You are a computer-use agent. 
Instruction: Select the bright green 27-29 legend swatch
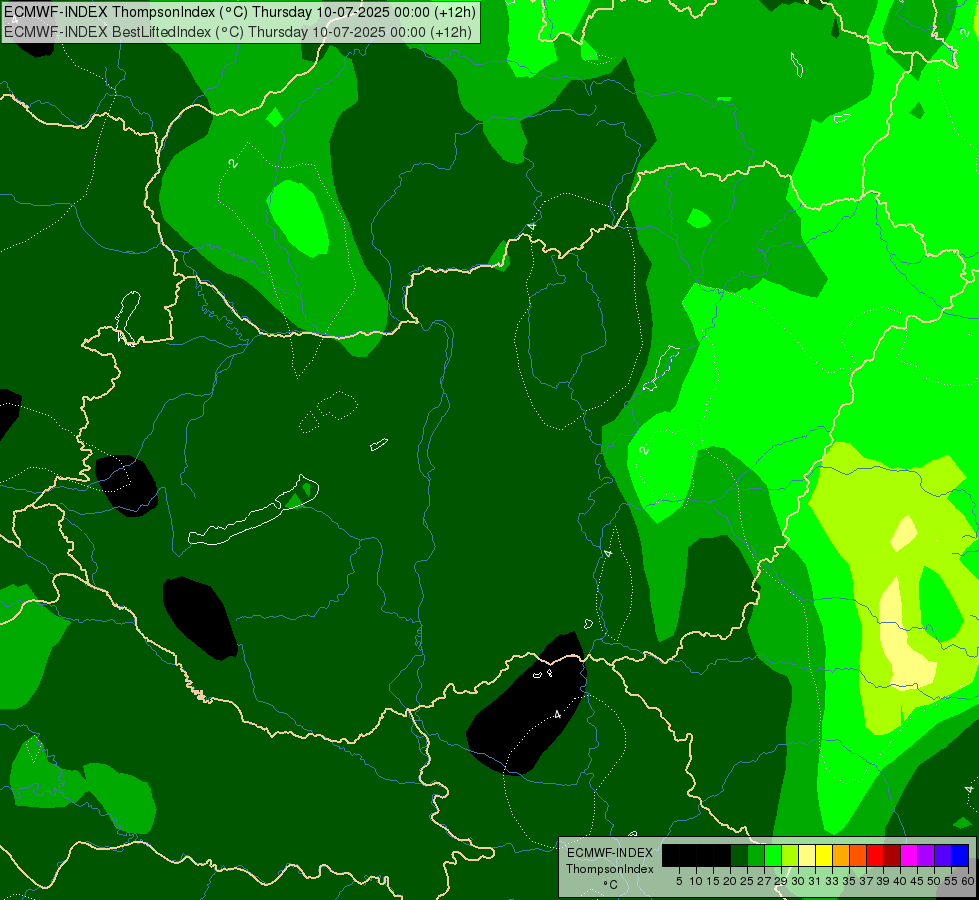773,855
